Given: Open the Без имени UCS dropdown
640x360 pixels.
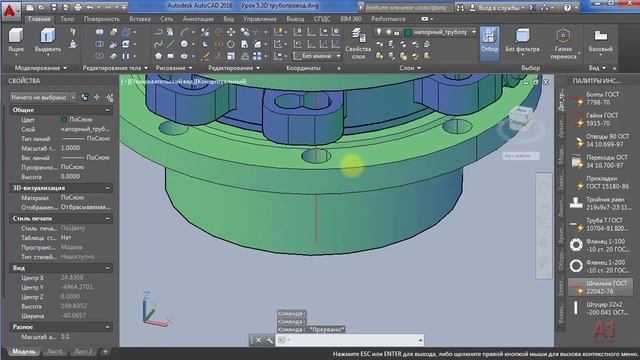Looking at the screenshot, I should [x=317, y=56].
